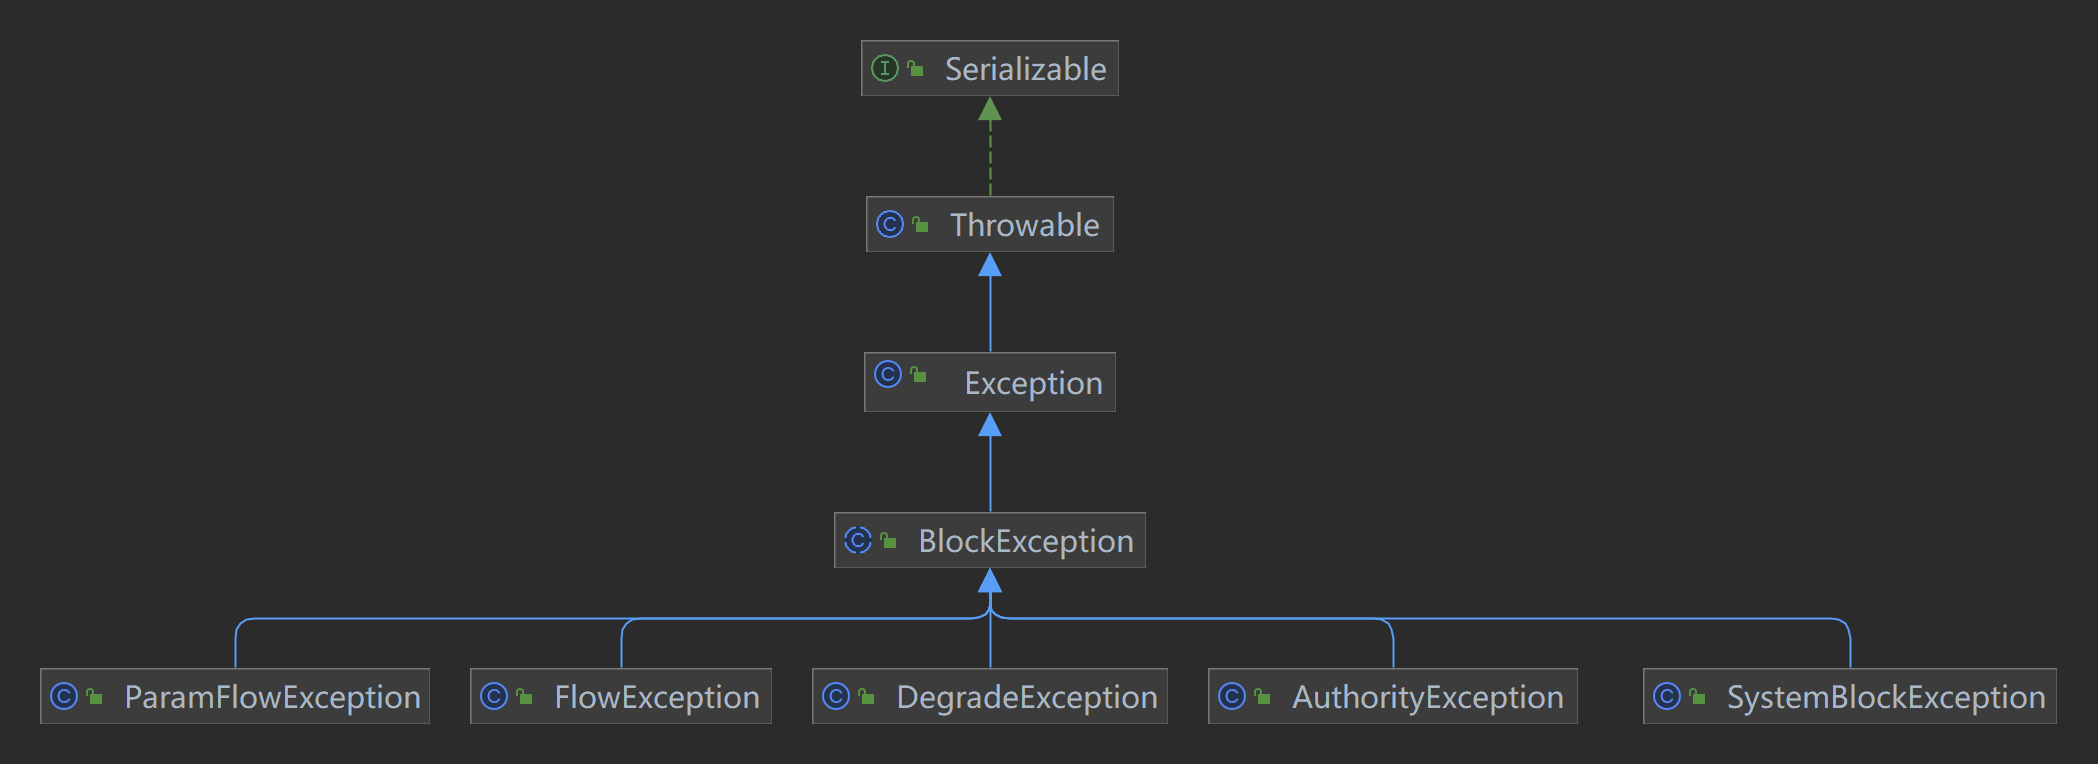The height and width of the screenshot is (764, 2098).
Task: Click the class icon beside AuthorityException
Action: coord(1232,696)
